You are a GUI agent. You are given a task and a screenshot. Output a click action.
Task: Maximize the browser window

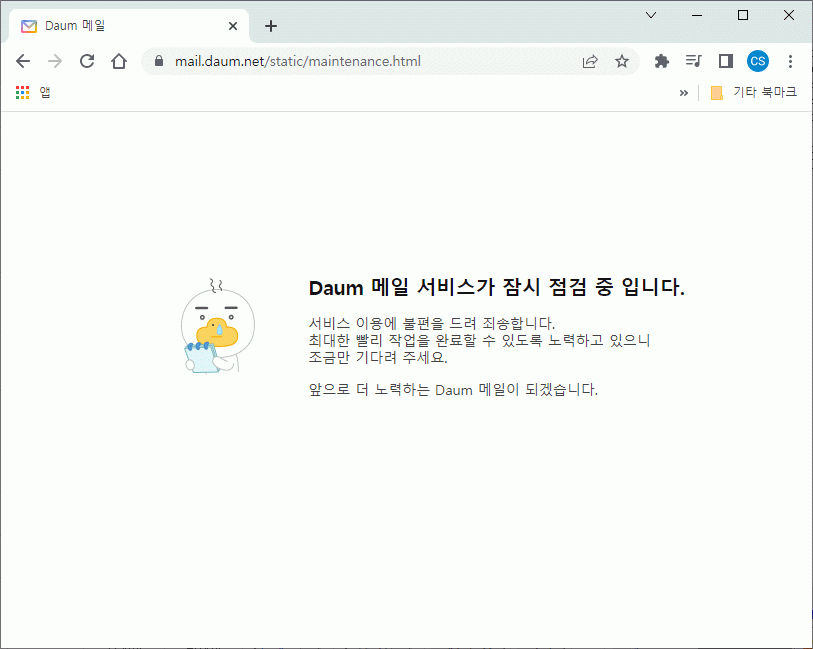743,15
